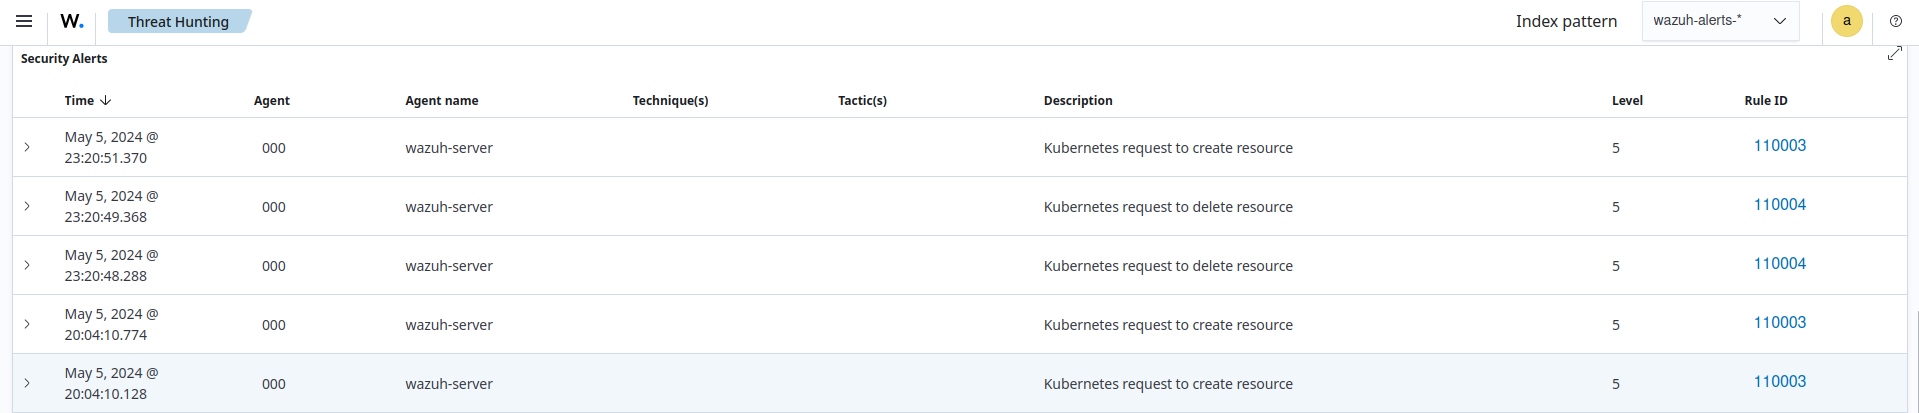The image size is (1919, 413).
Task: Open rule ID 110003 in first row
Action: point(1779,146)
